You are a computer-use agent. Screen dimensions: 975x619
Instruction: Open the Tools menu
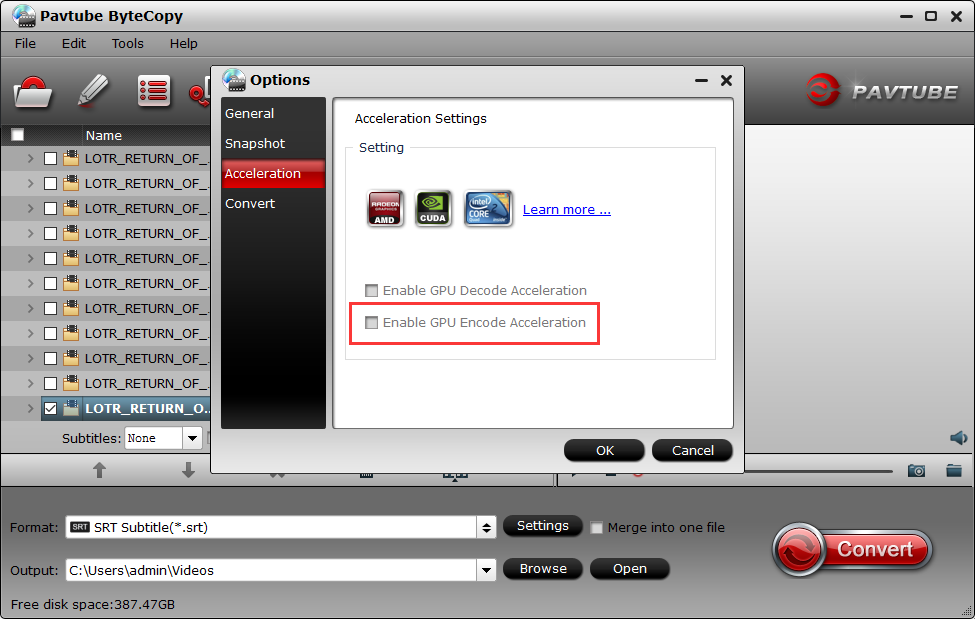(127, 44)
